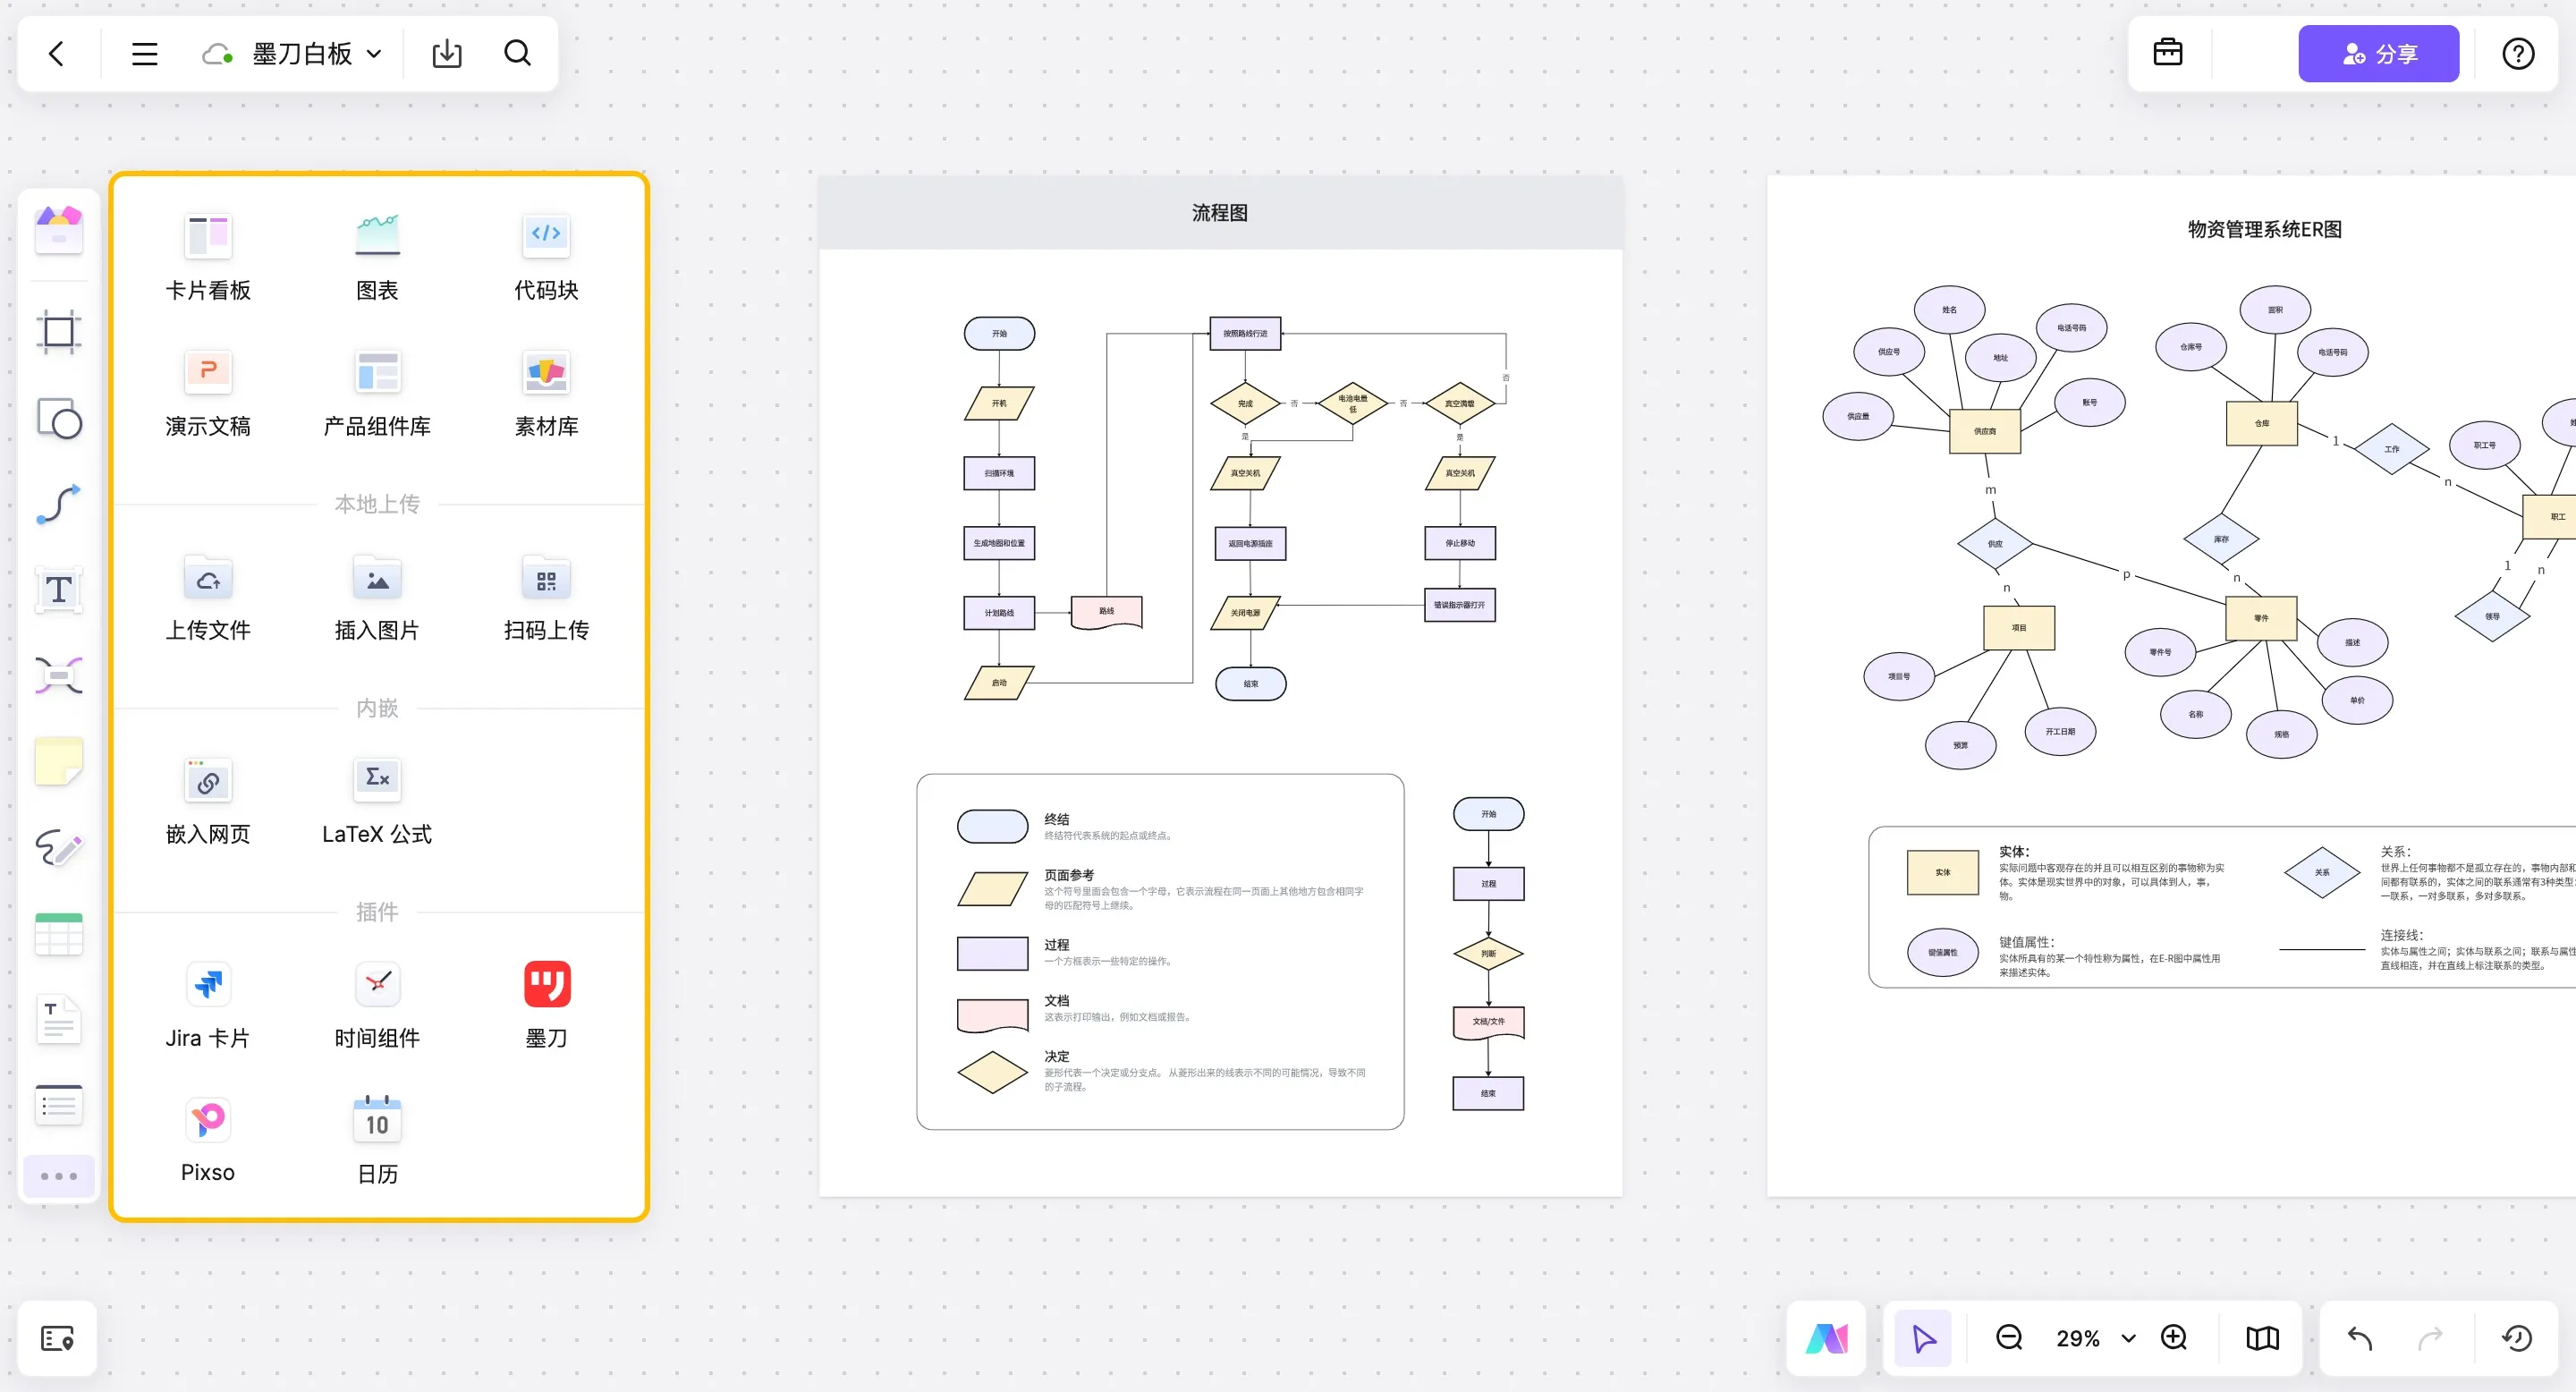
Task: Expand the 墨刀白板 title dropdown
Action: 373,54
